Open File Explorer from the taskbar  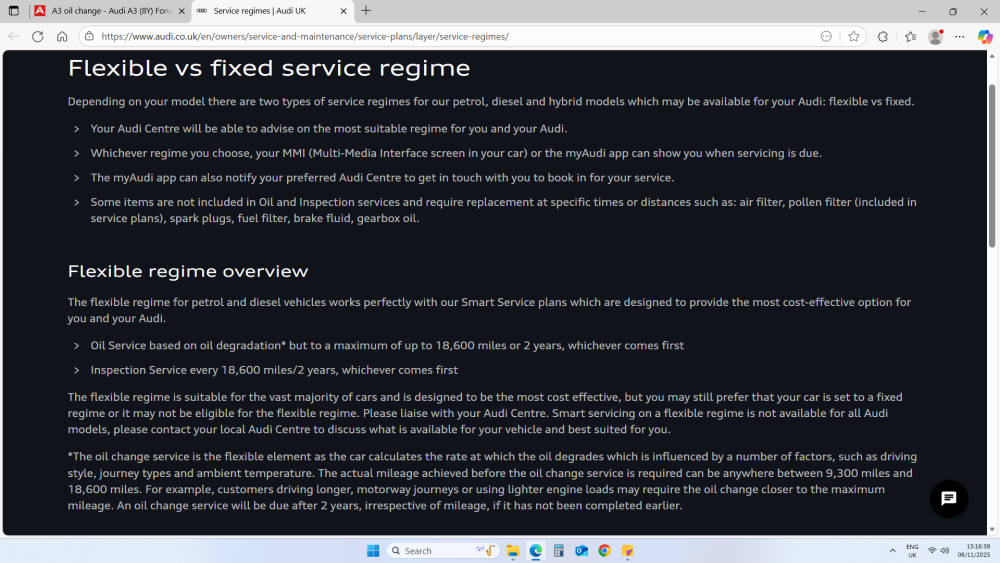pyautogui.click(x=513, y=551)
